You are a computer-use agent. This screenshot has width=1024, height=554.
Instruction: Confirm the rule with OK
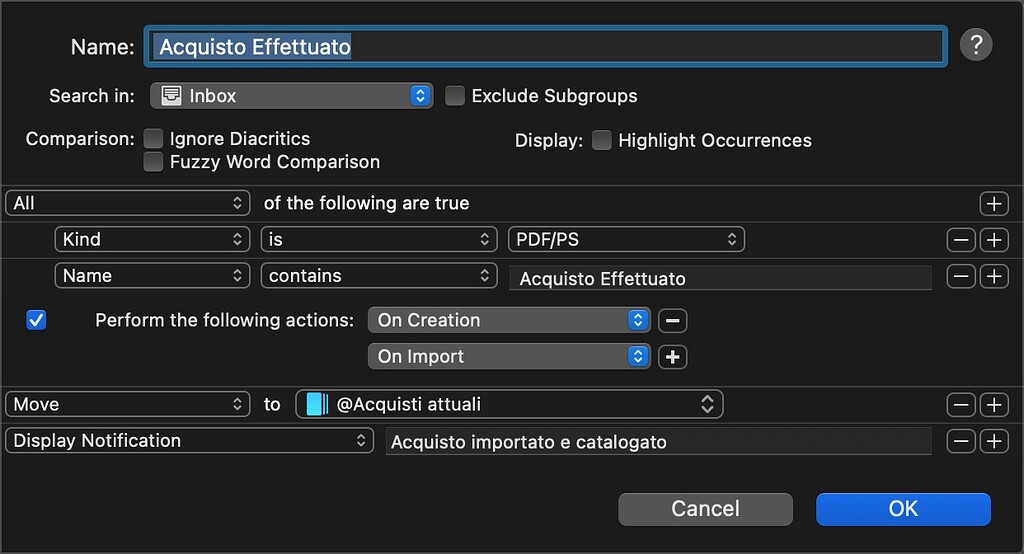(x=902, y=509)
